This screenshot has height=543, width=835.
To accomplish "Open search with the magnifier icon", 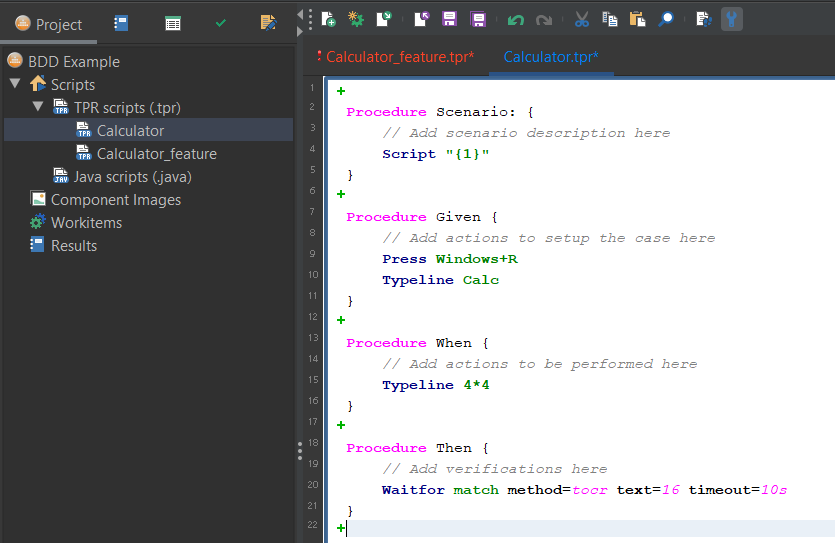I will (665, 19).
